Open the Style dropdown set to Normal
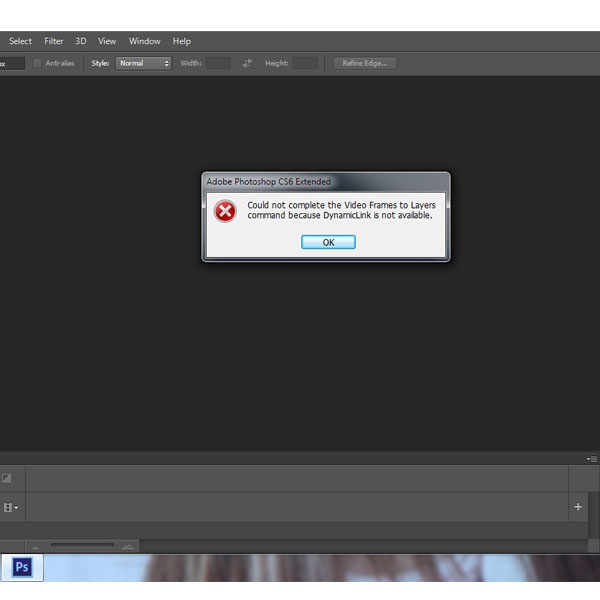 coord(143,63)
